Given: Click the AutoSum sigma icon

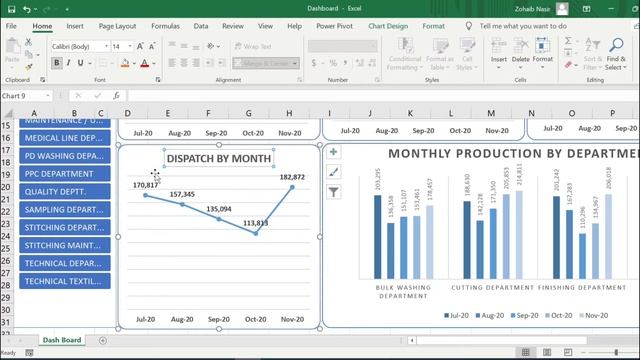Looking at the screenshot, I should 568,41.
